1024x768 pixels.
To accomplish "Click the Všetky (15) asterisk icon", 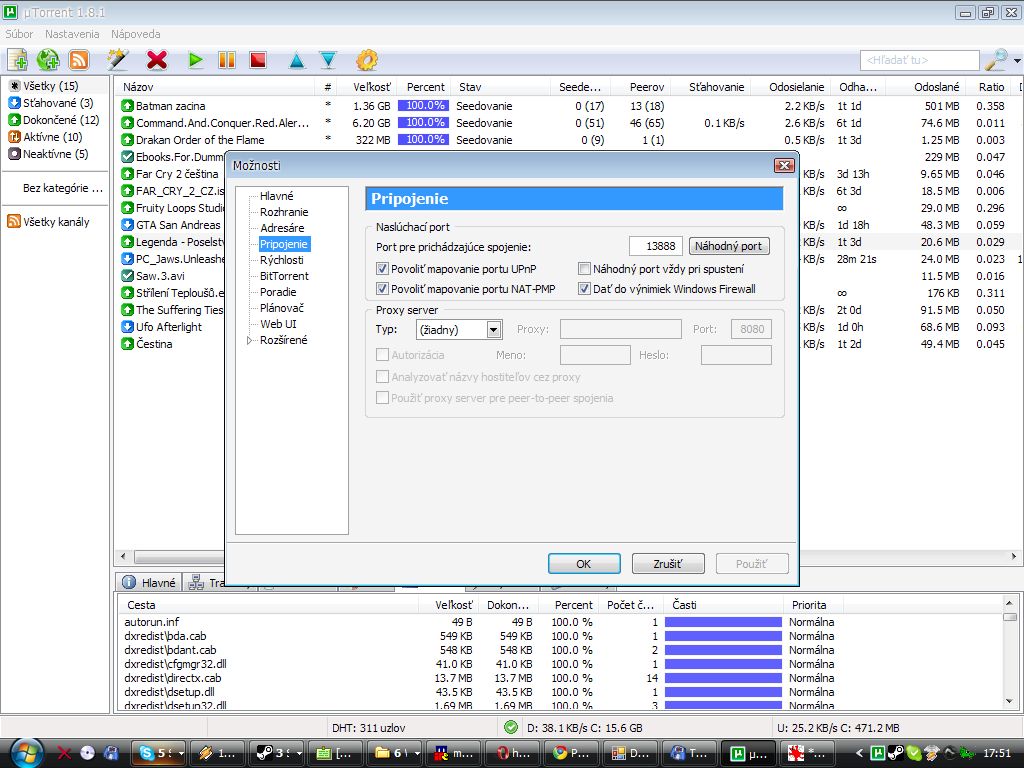I will coord(14,86).
